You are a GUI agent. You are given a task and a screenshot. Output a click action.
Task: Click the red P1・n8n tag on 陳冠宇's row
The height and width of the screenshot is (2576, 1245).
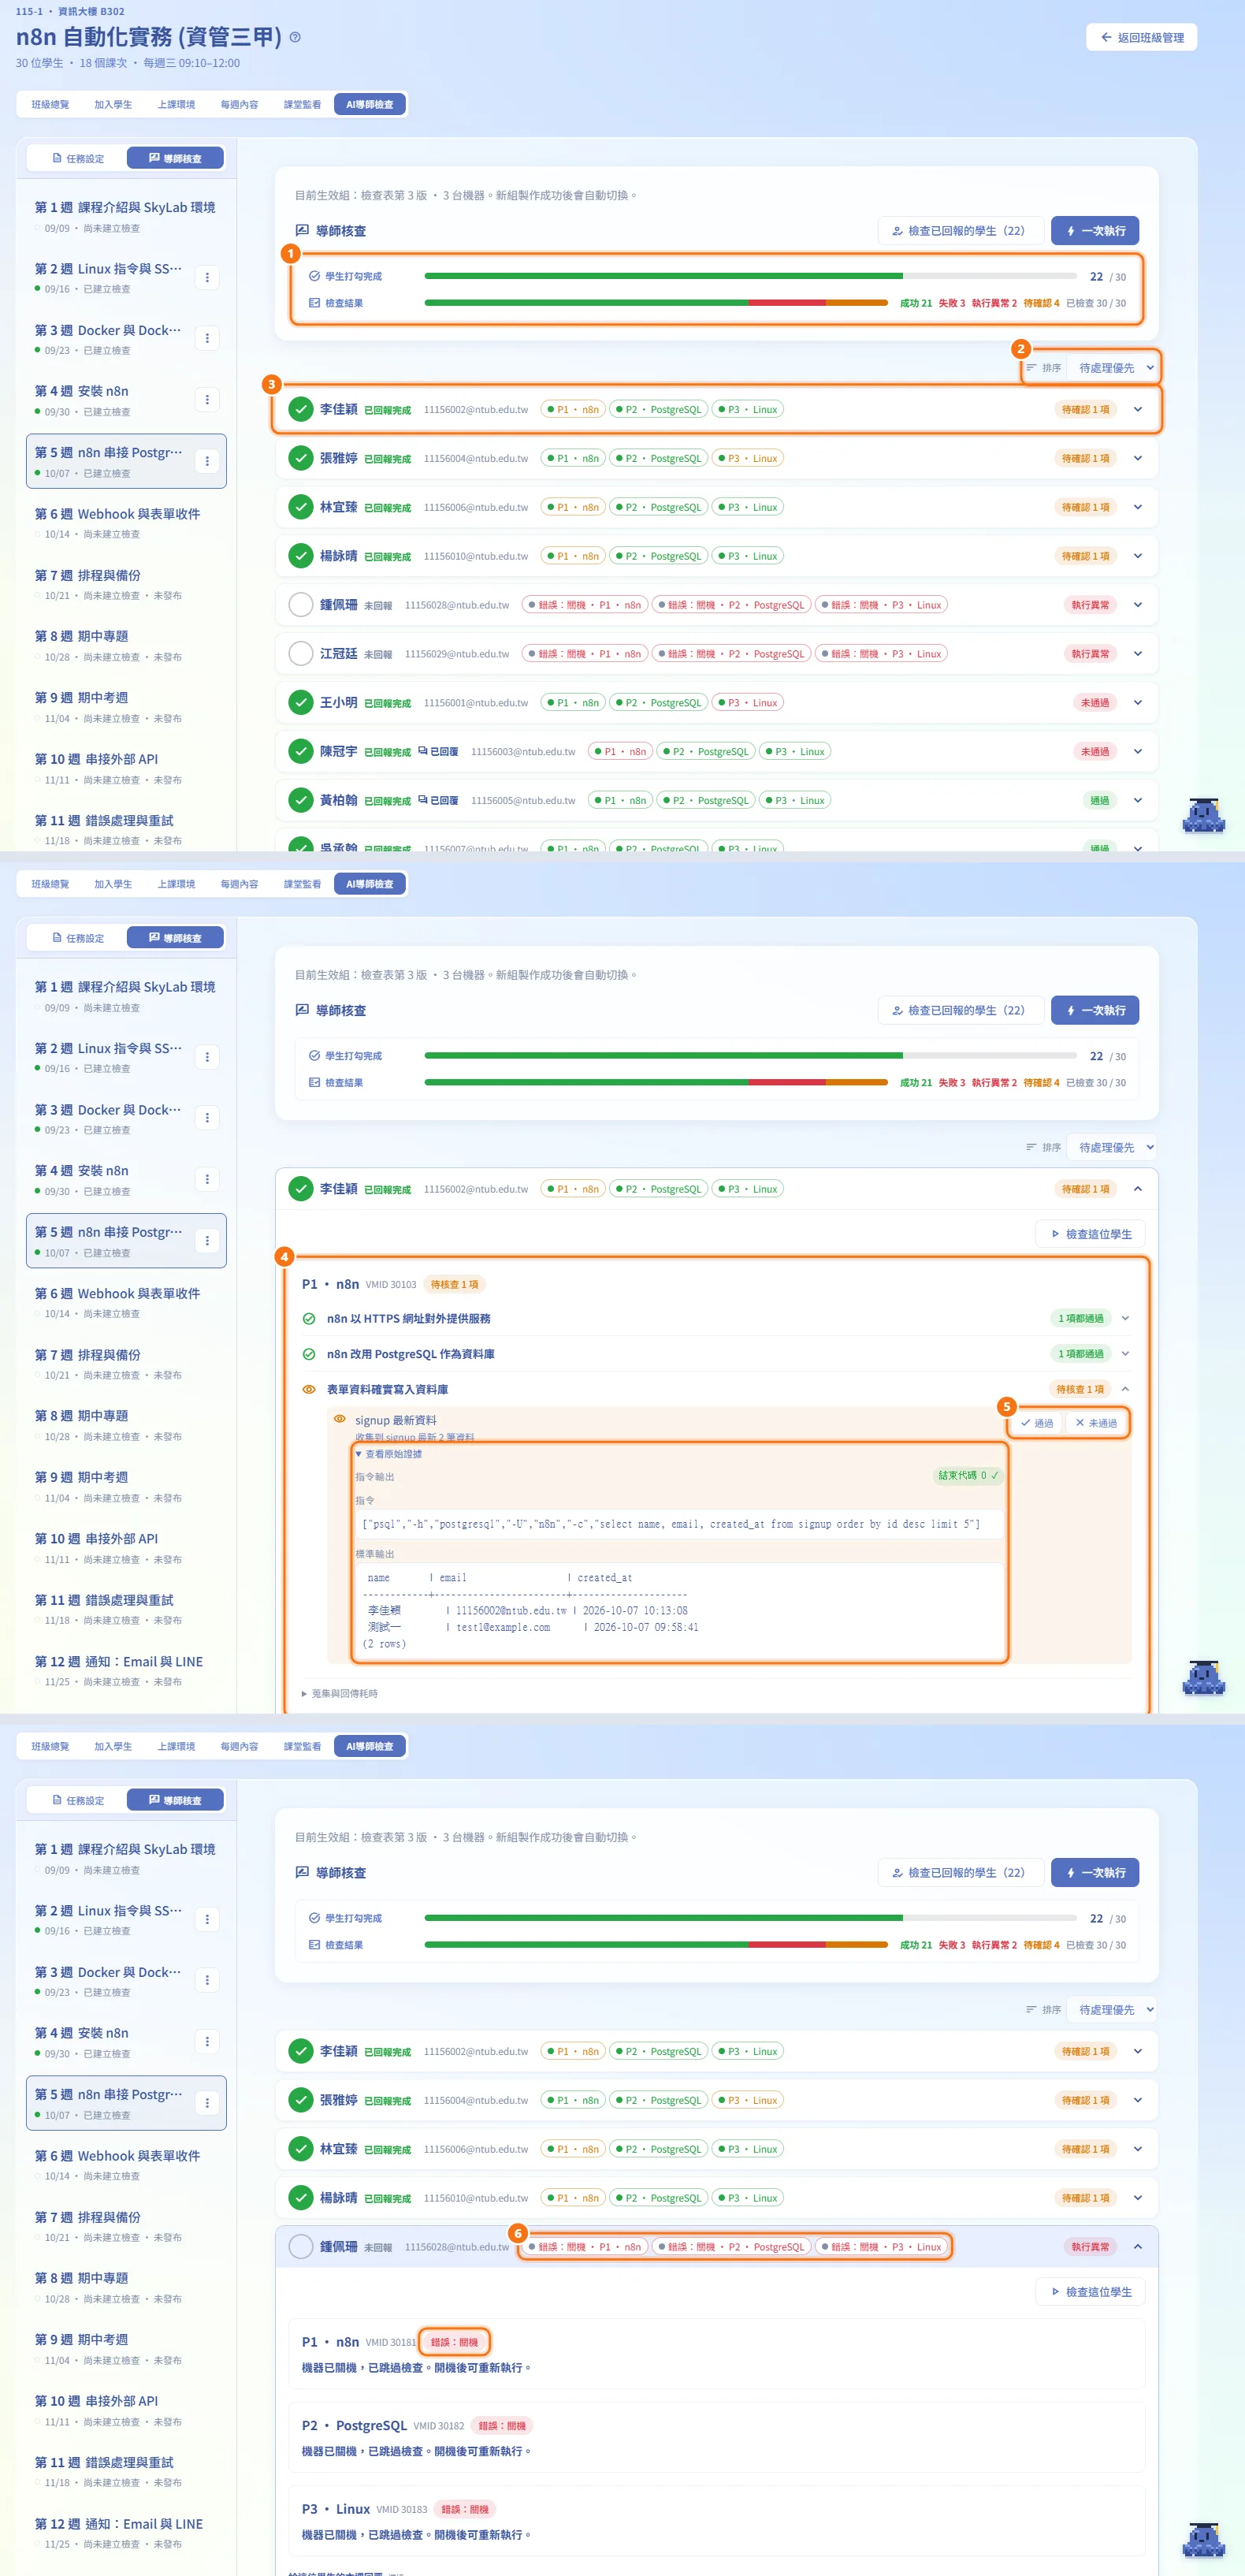click(620, 752)
